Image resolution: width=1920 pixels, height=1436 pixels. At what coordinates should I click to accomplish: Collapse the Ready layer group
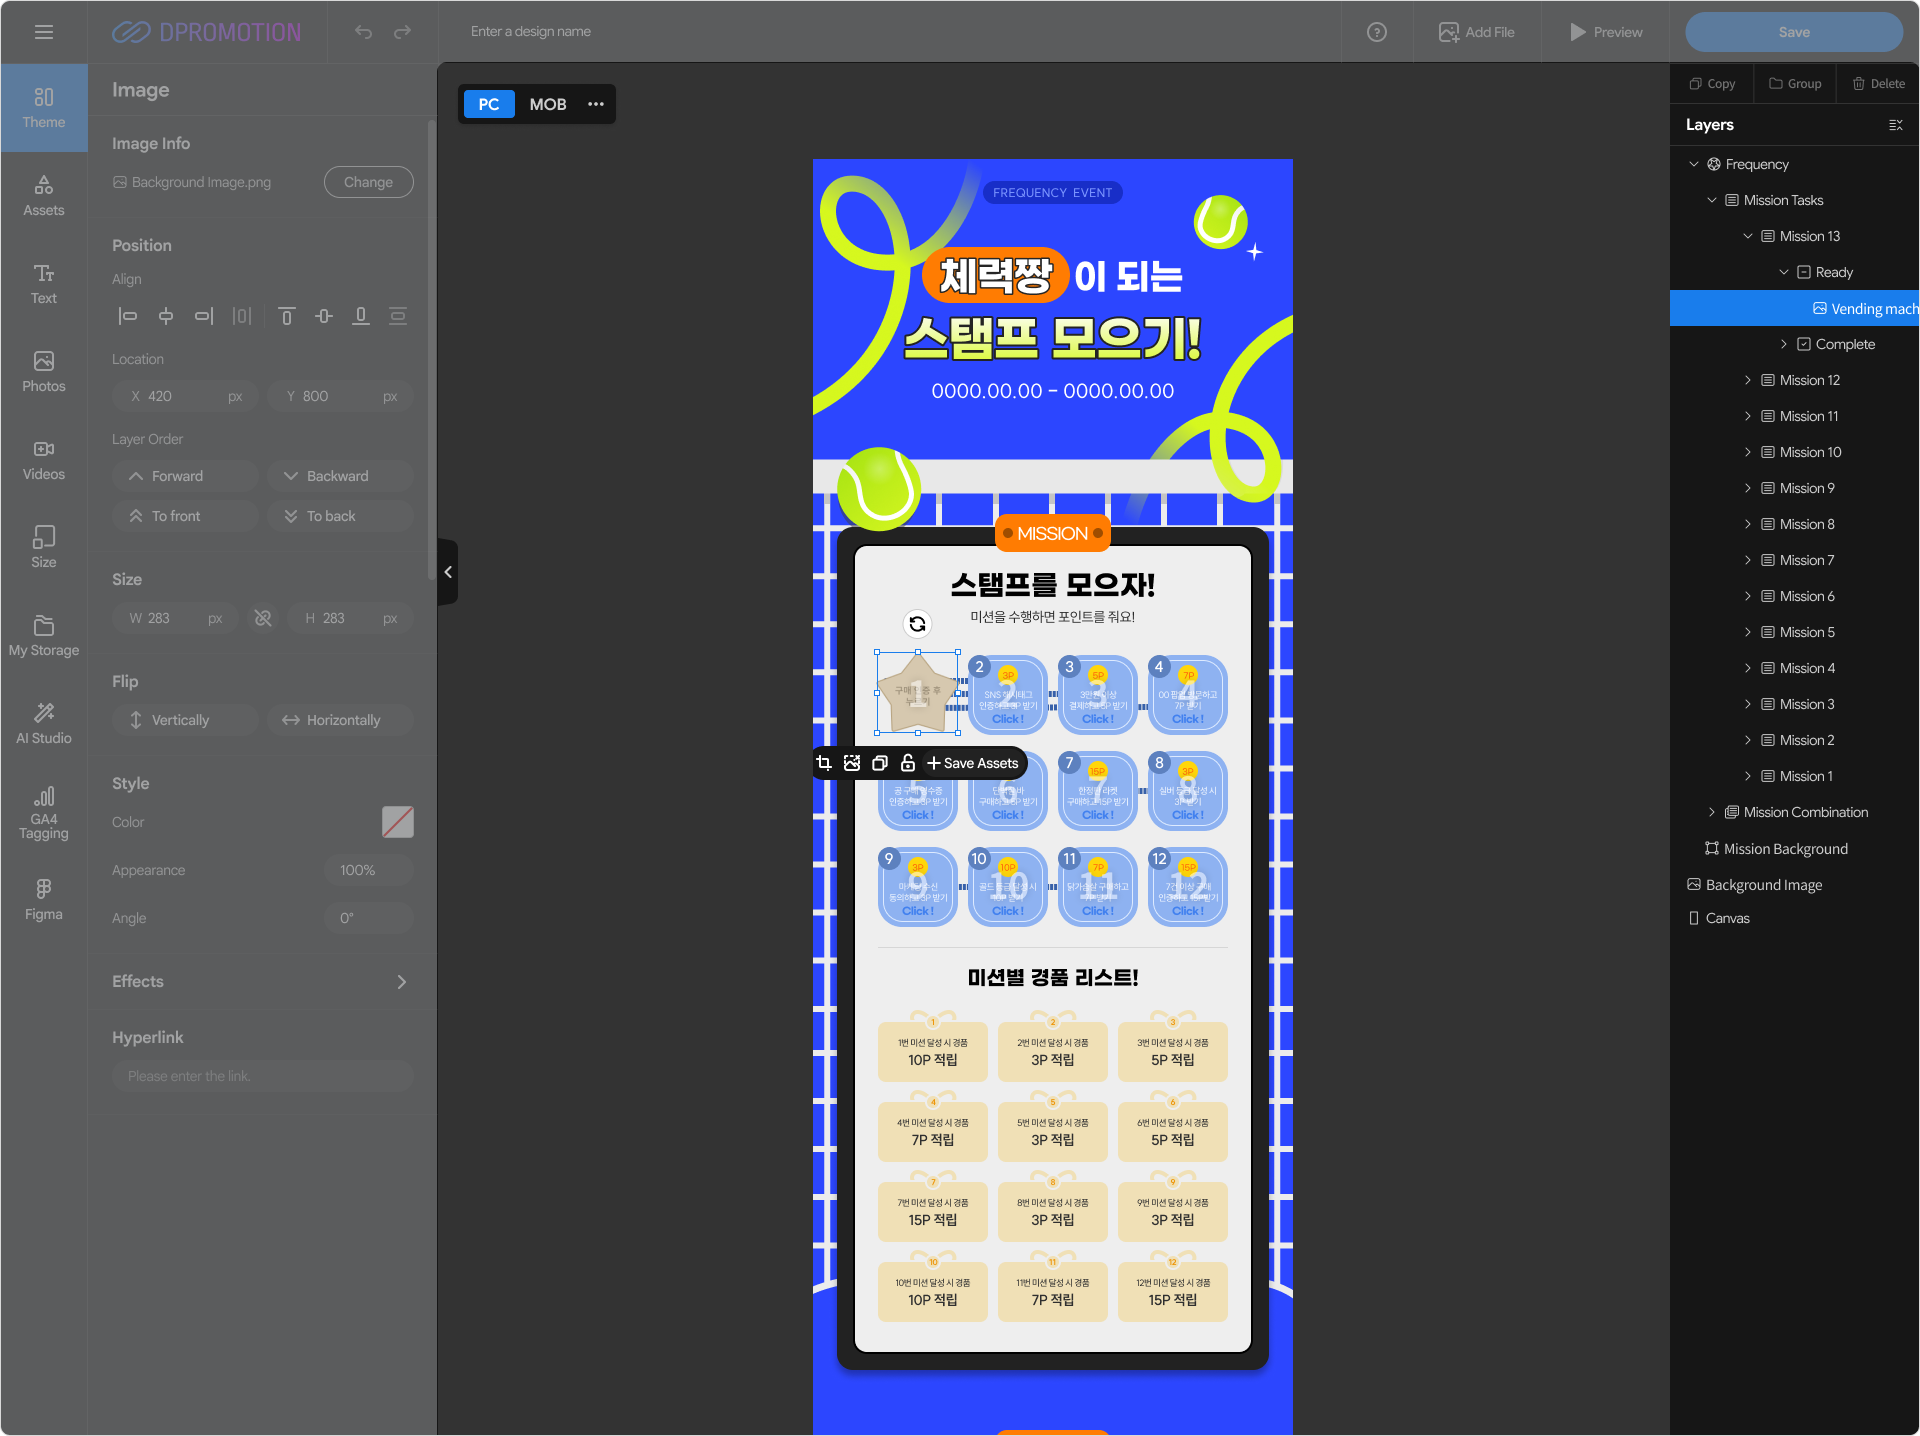(1784, 272)
